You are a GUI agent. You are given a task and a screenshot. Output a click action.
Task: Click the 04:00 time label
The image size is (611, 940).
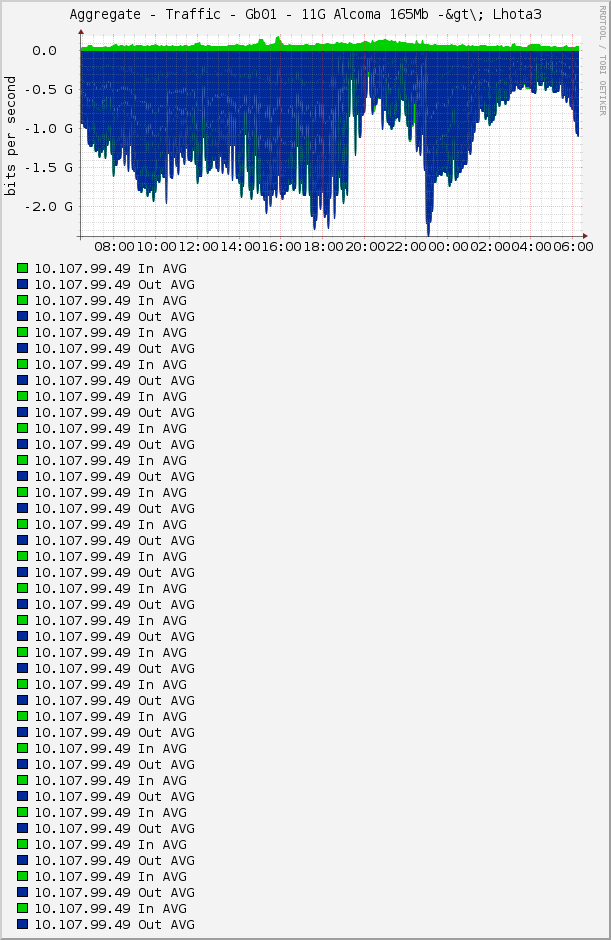coord(532,247)
